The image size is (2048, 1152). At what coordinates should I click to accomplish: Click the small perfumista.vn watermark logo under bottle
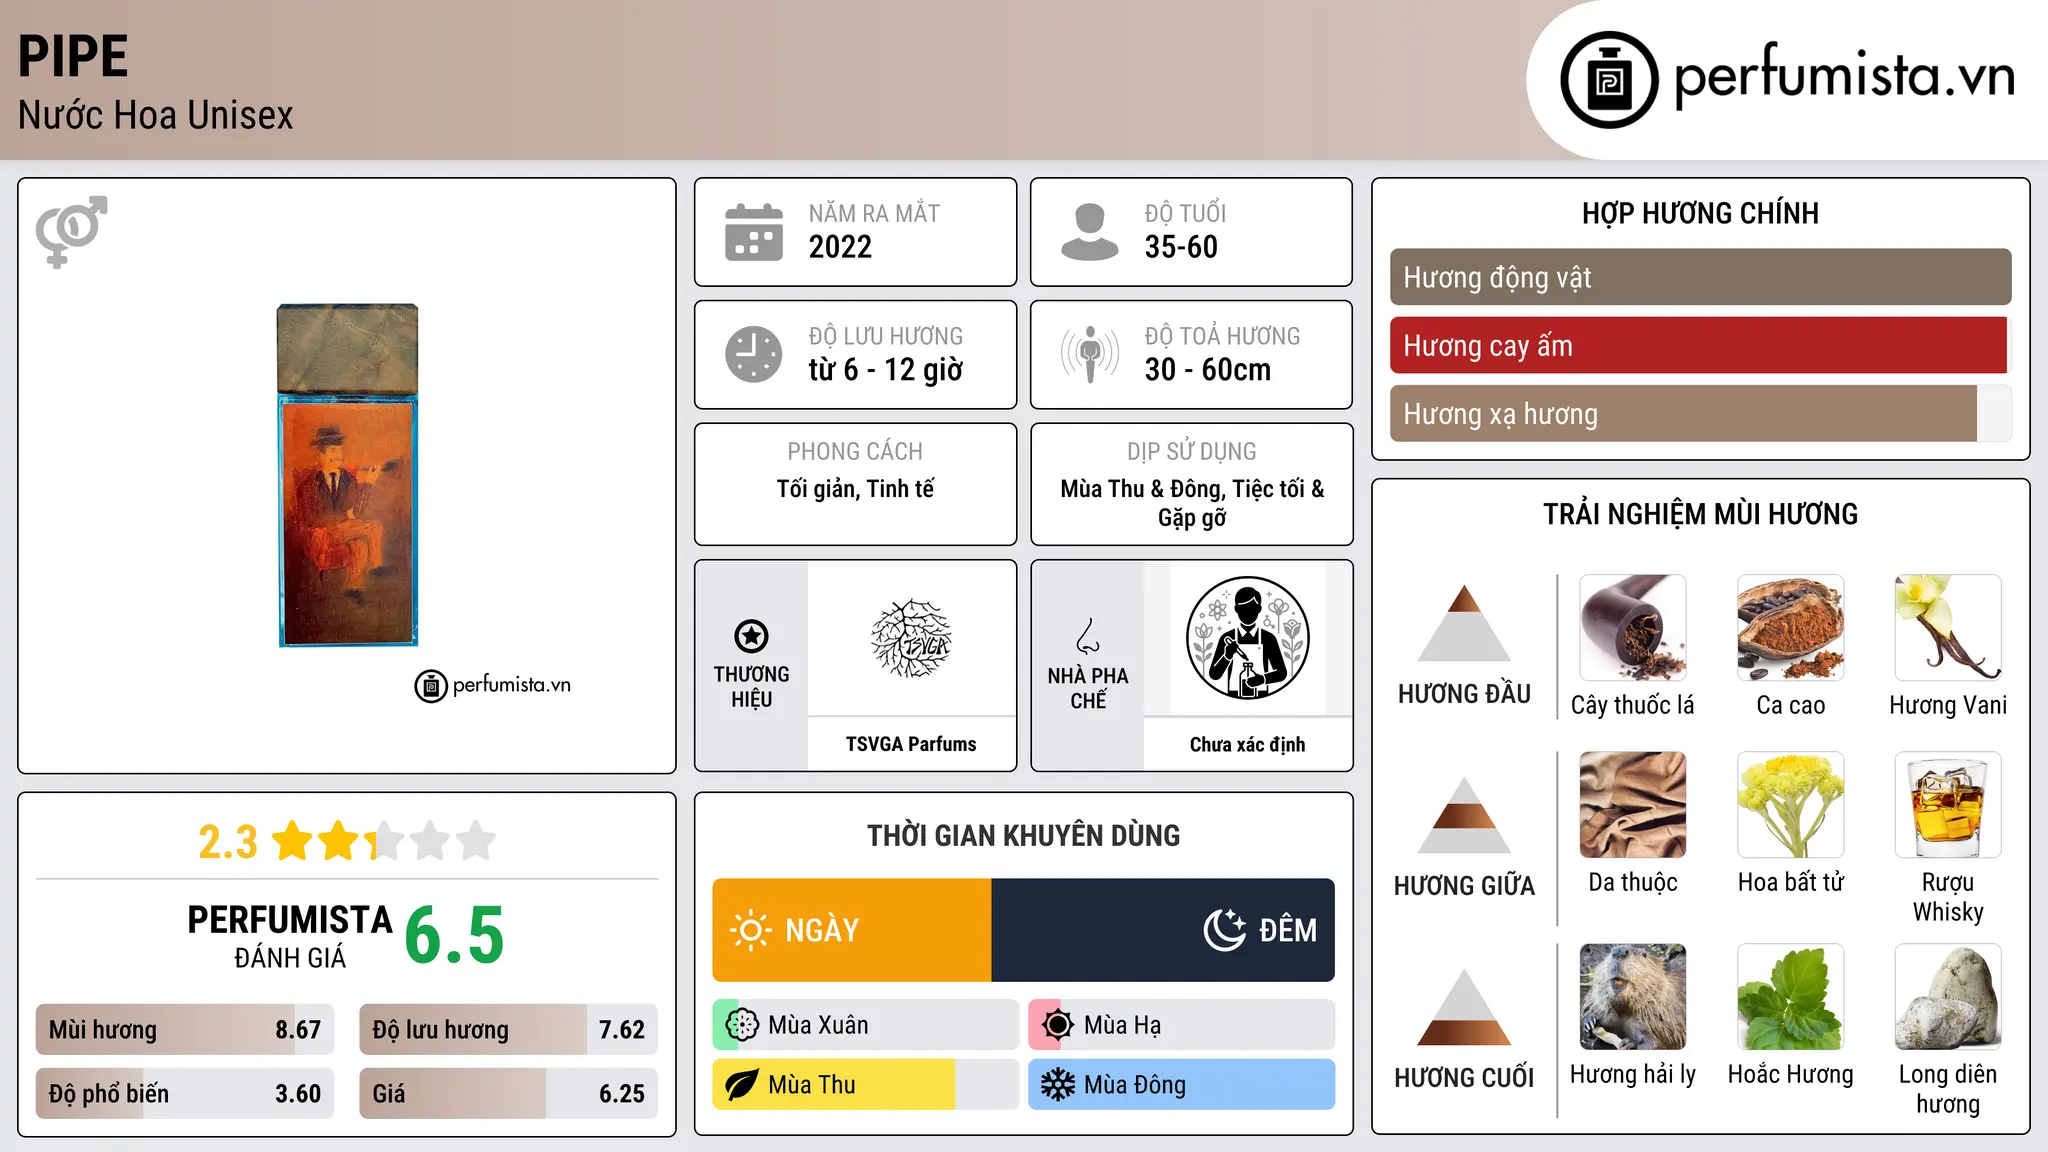point(493,686)
